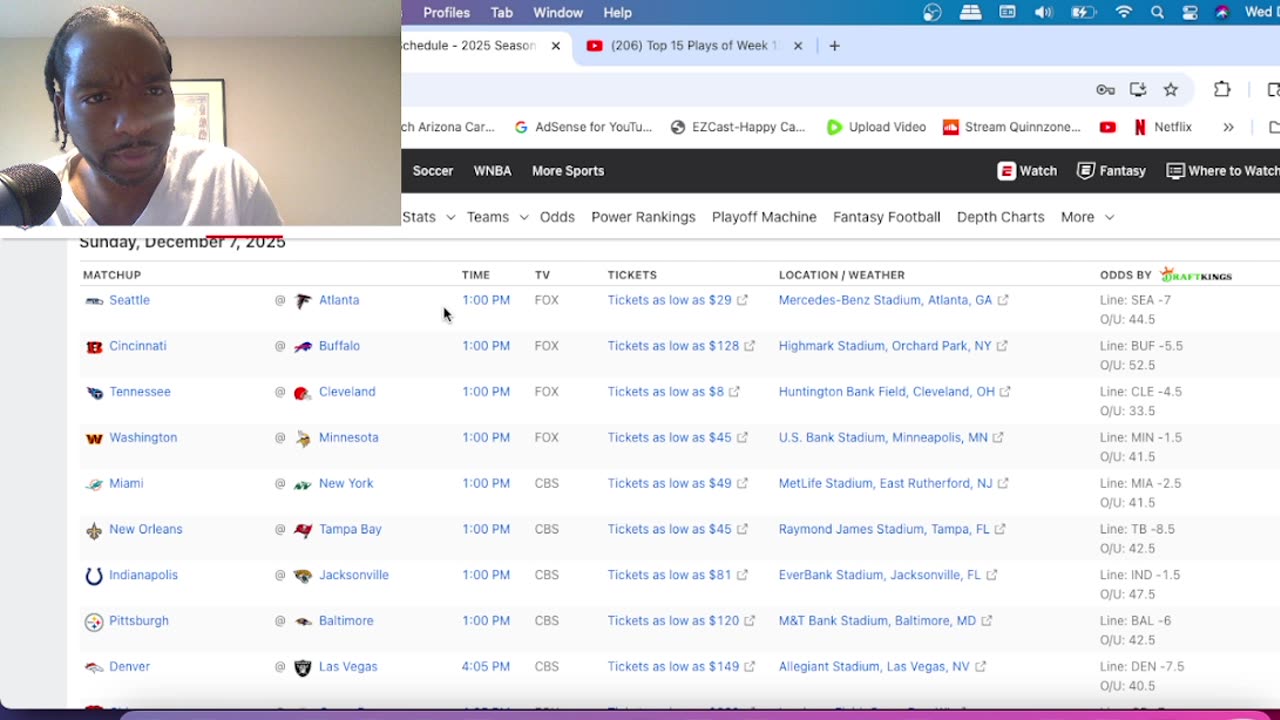Click the Buffalo Bills logo
This screenshot has width=1280, height=720.
pyautogui.click(x=303, y=347)
